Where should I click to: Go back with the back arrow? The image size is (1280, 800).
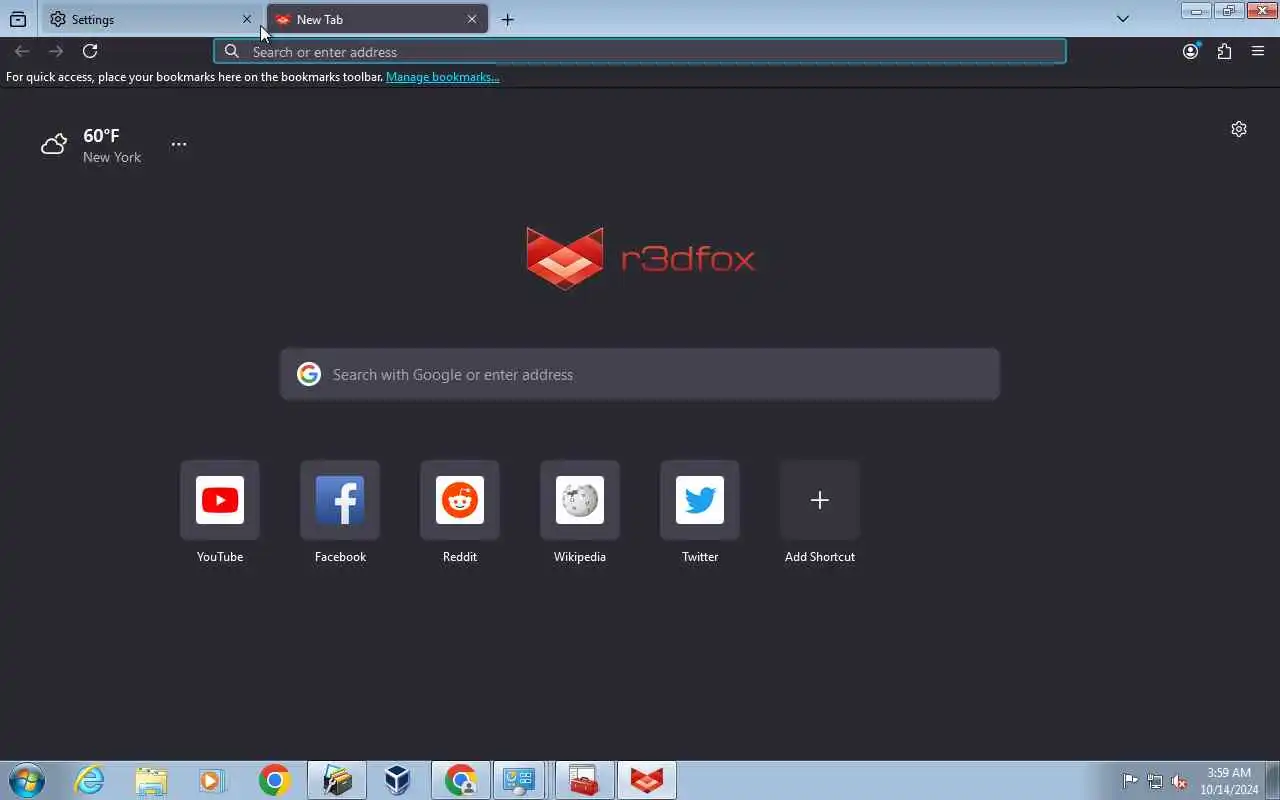point(22,51)
